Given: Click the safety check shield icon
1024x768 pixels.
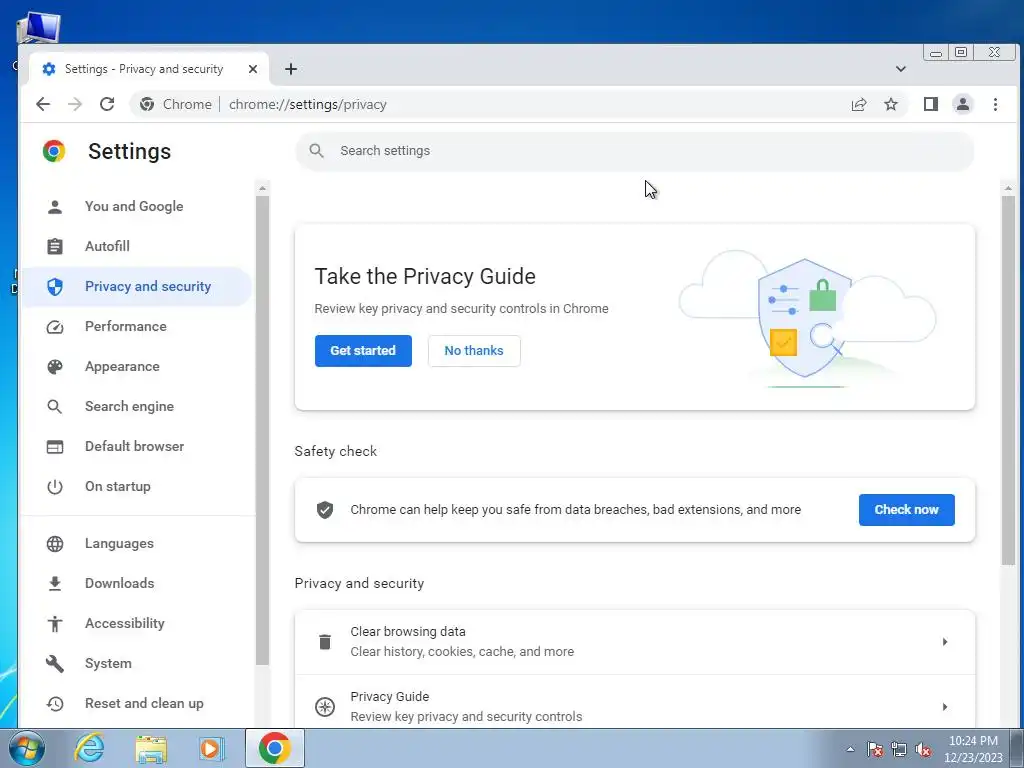Looking at the screenshot, I should (325, 510).
